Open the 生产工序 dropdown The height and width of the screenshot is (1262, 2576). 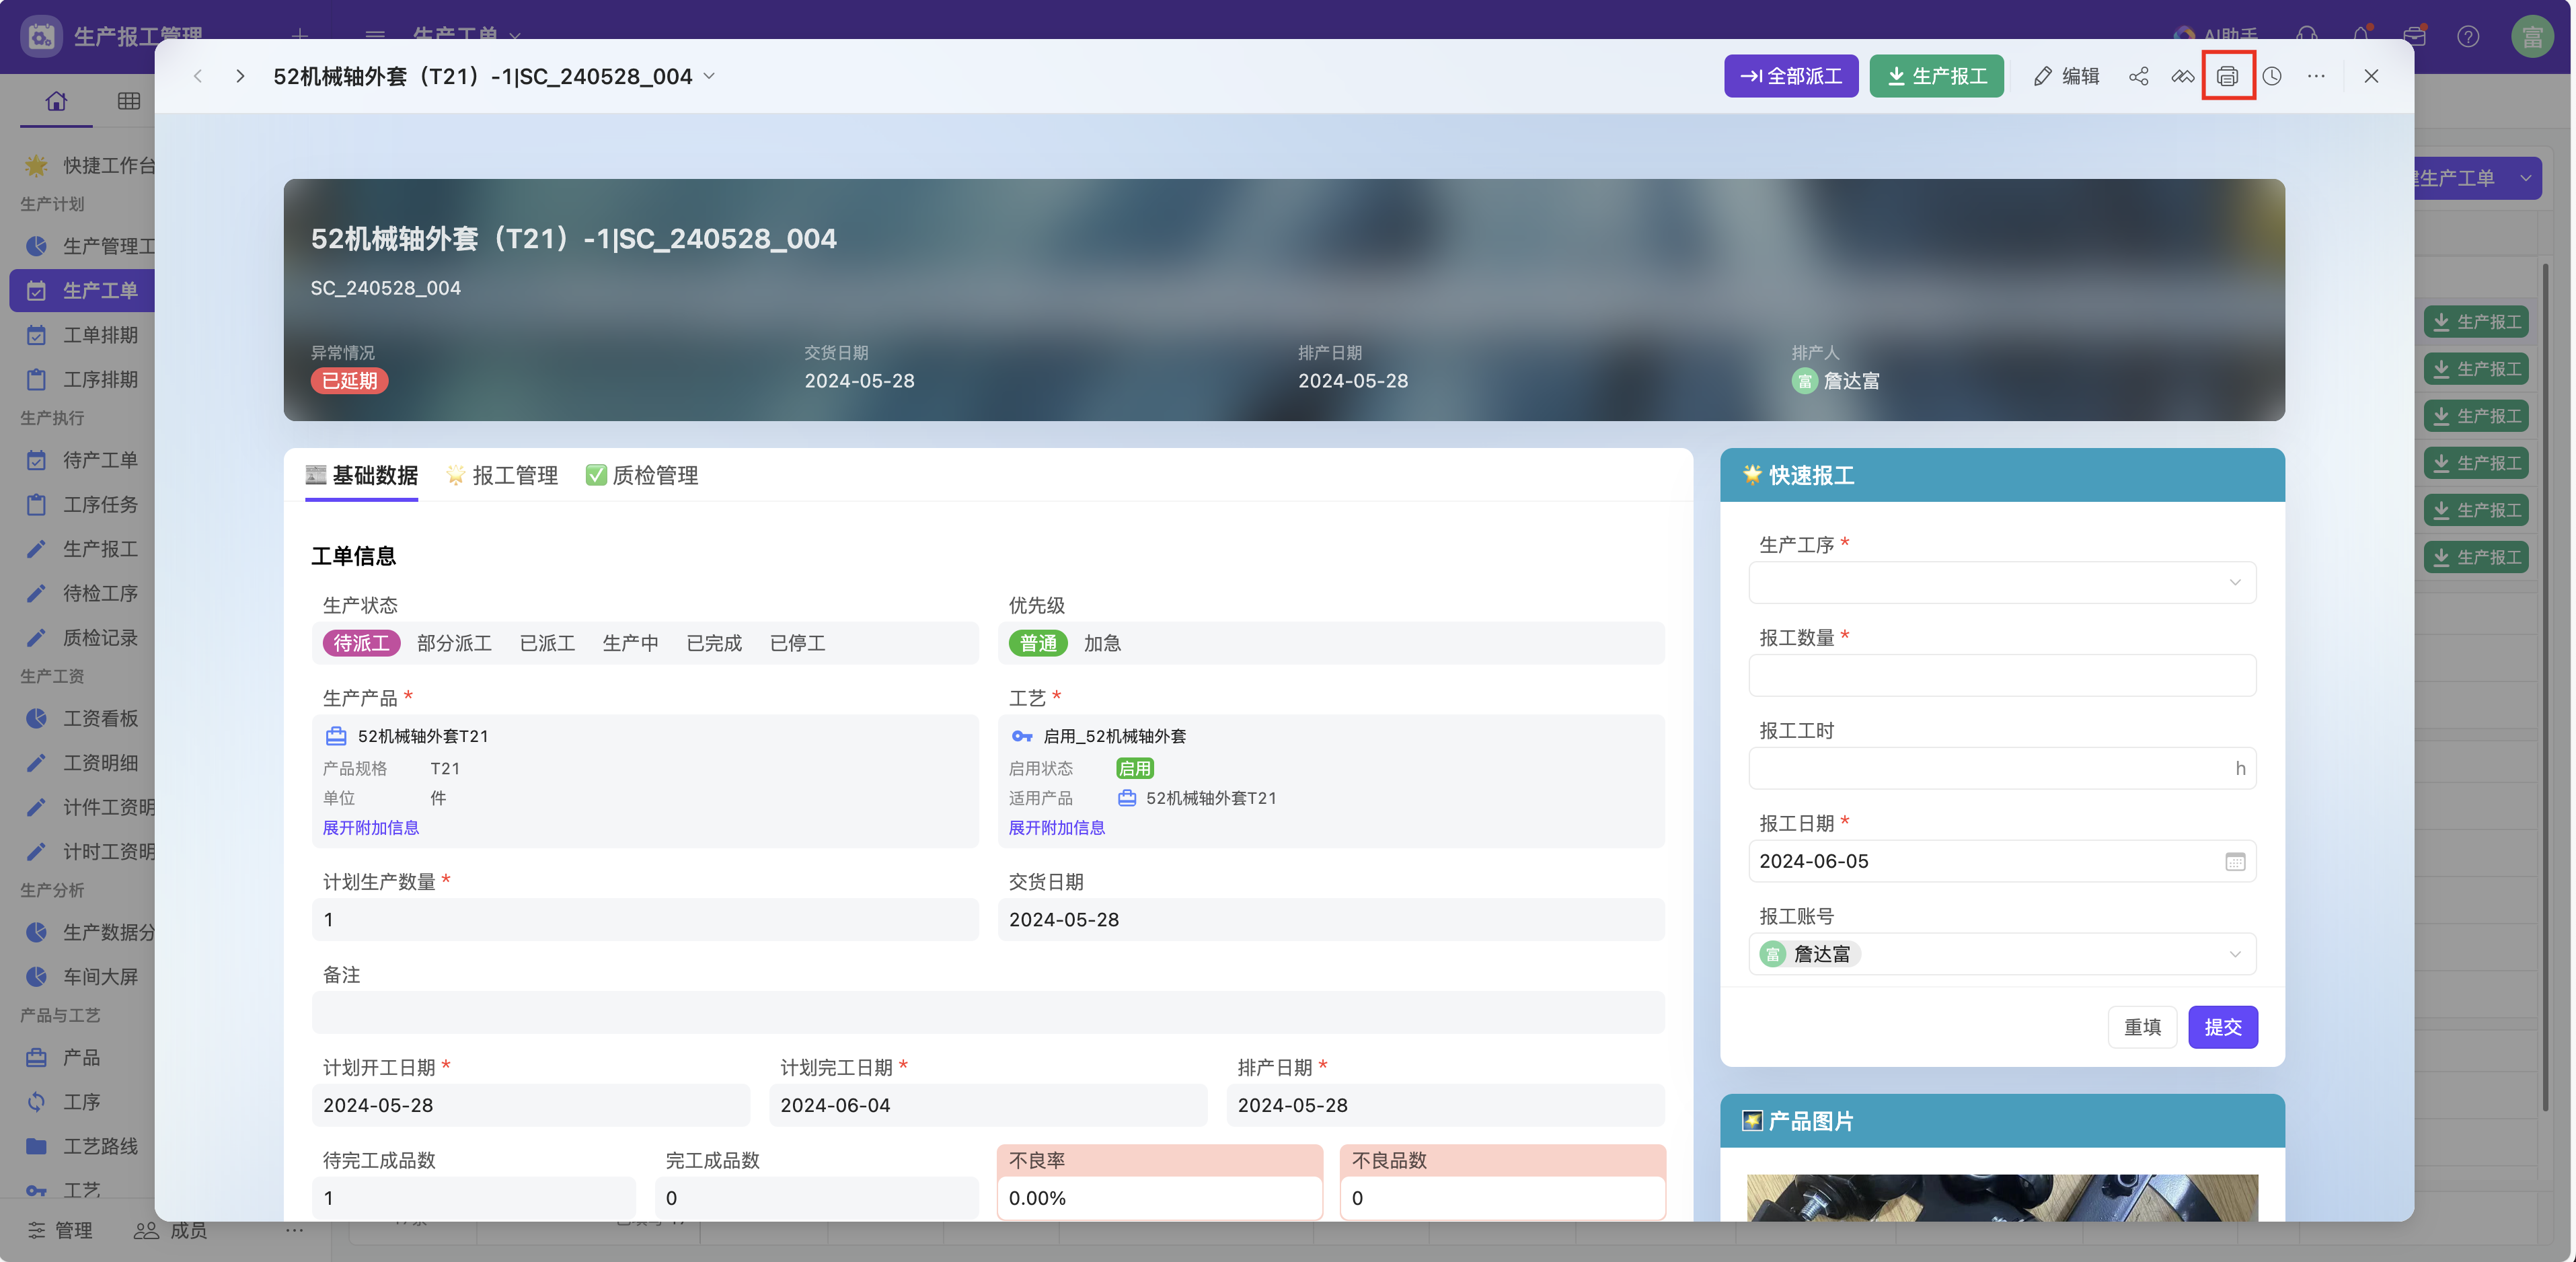pos(2002,583)
